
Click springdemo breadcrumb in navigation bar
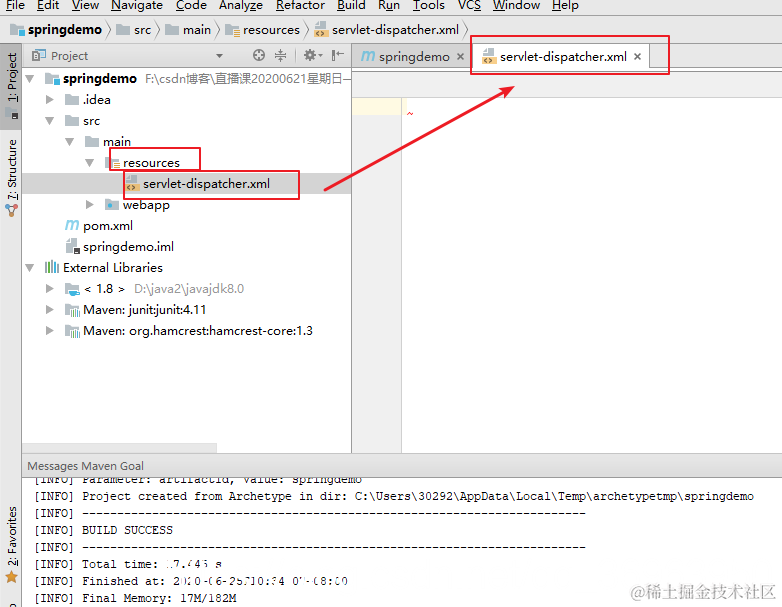click(56, 30)
